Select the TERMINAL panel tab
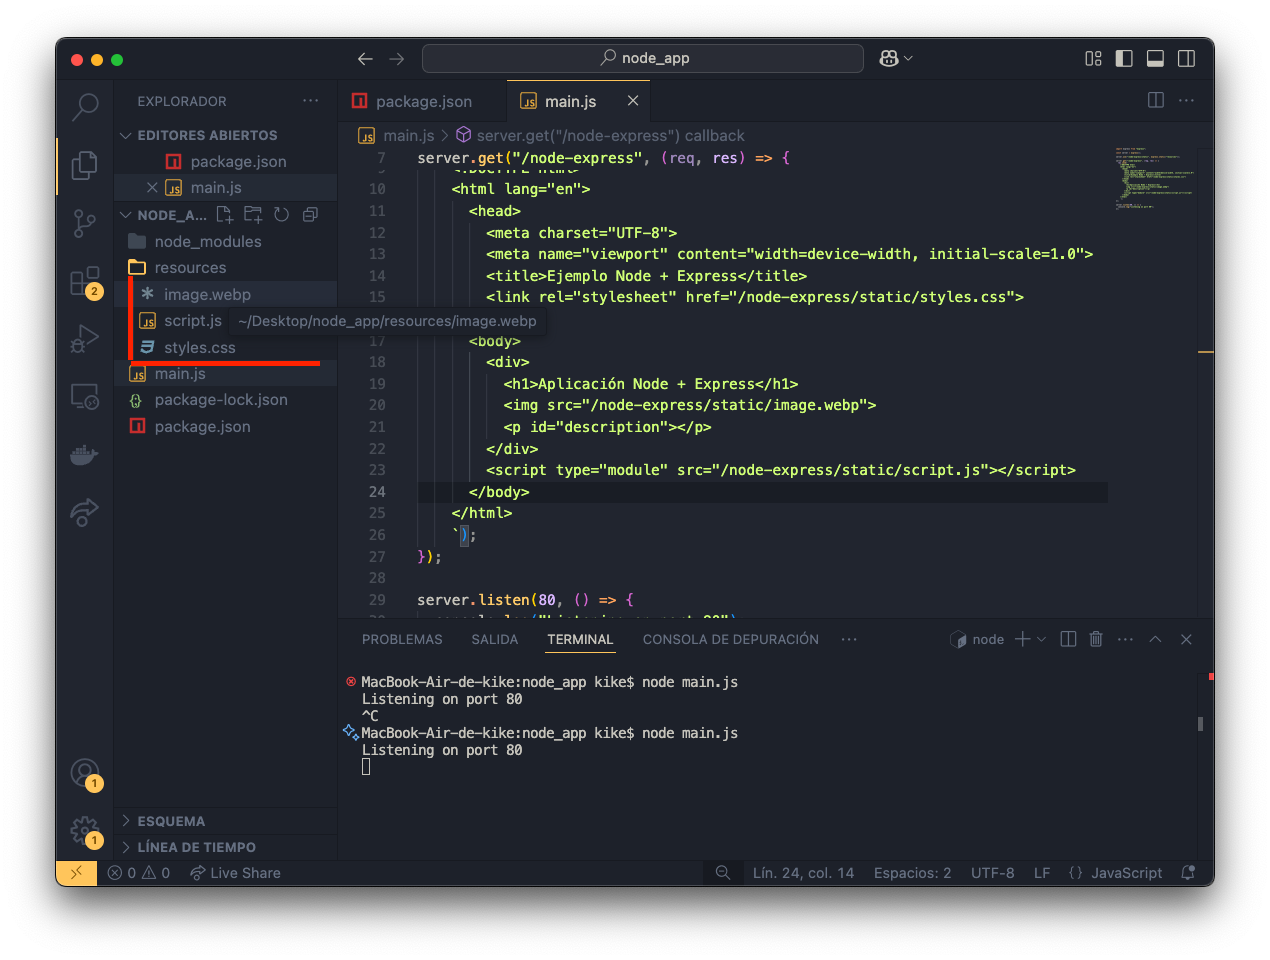 (580, 639)
